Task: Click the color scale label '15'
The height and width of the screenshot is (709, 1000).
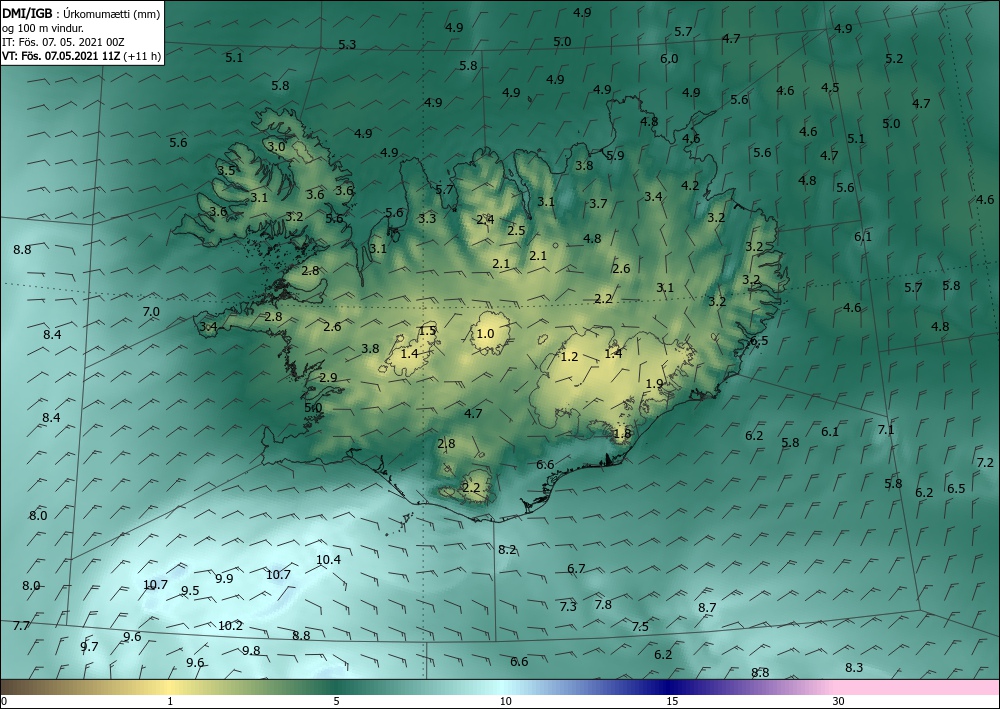Action: [x=672, y=702]
